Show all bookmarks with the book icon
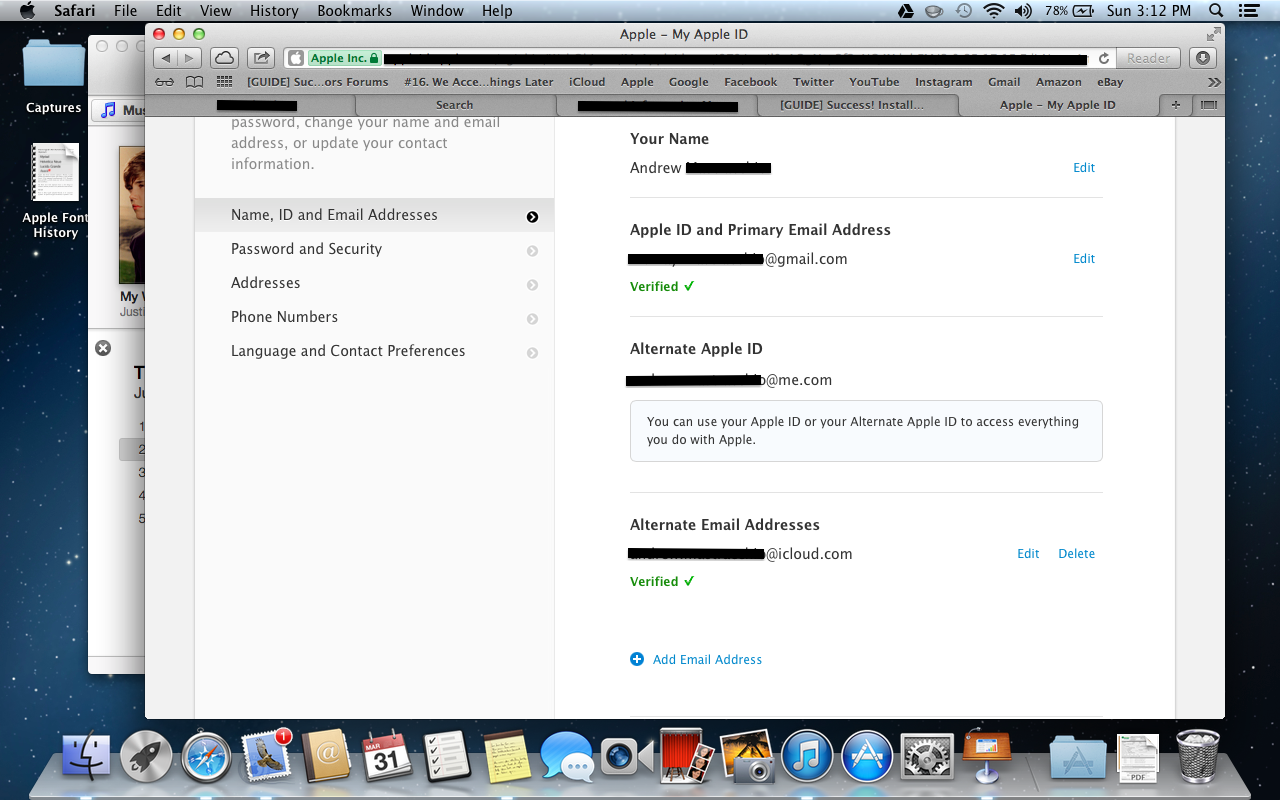This screenshot has height=800, width=1280. click(195, 82)
